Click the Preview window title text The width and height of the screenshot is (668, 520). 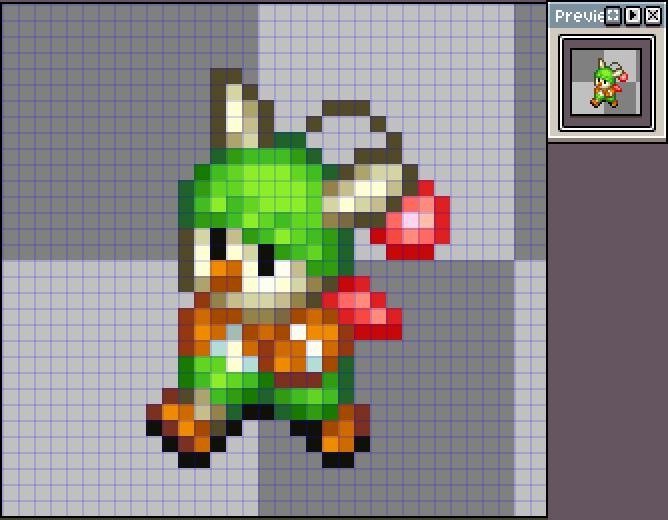[x=580, y=16]
